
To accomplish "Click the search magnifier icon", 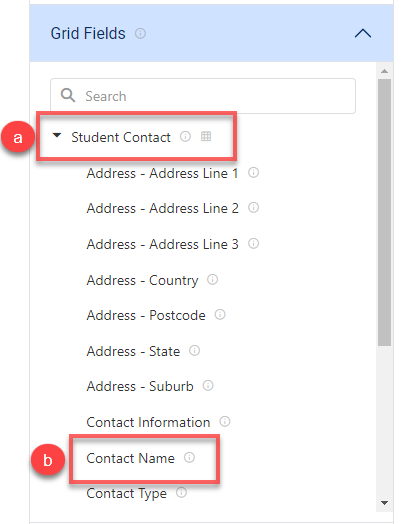I will [68, 96].
